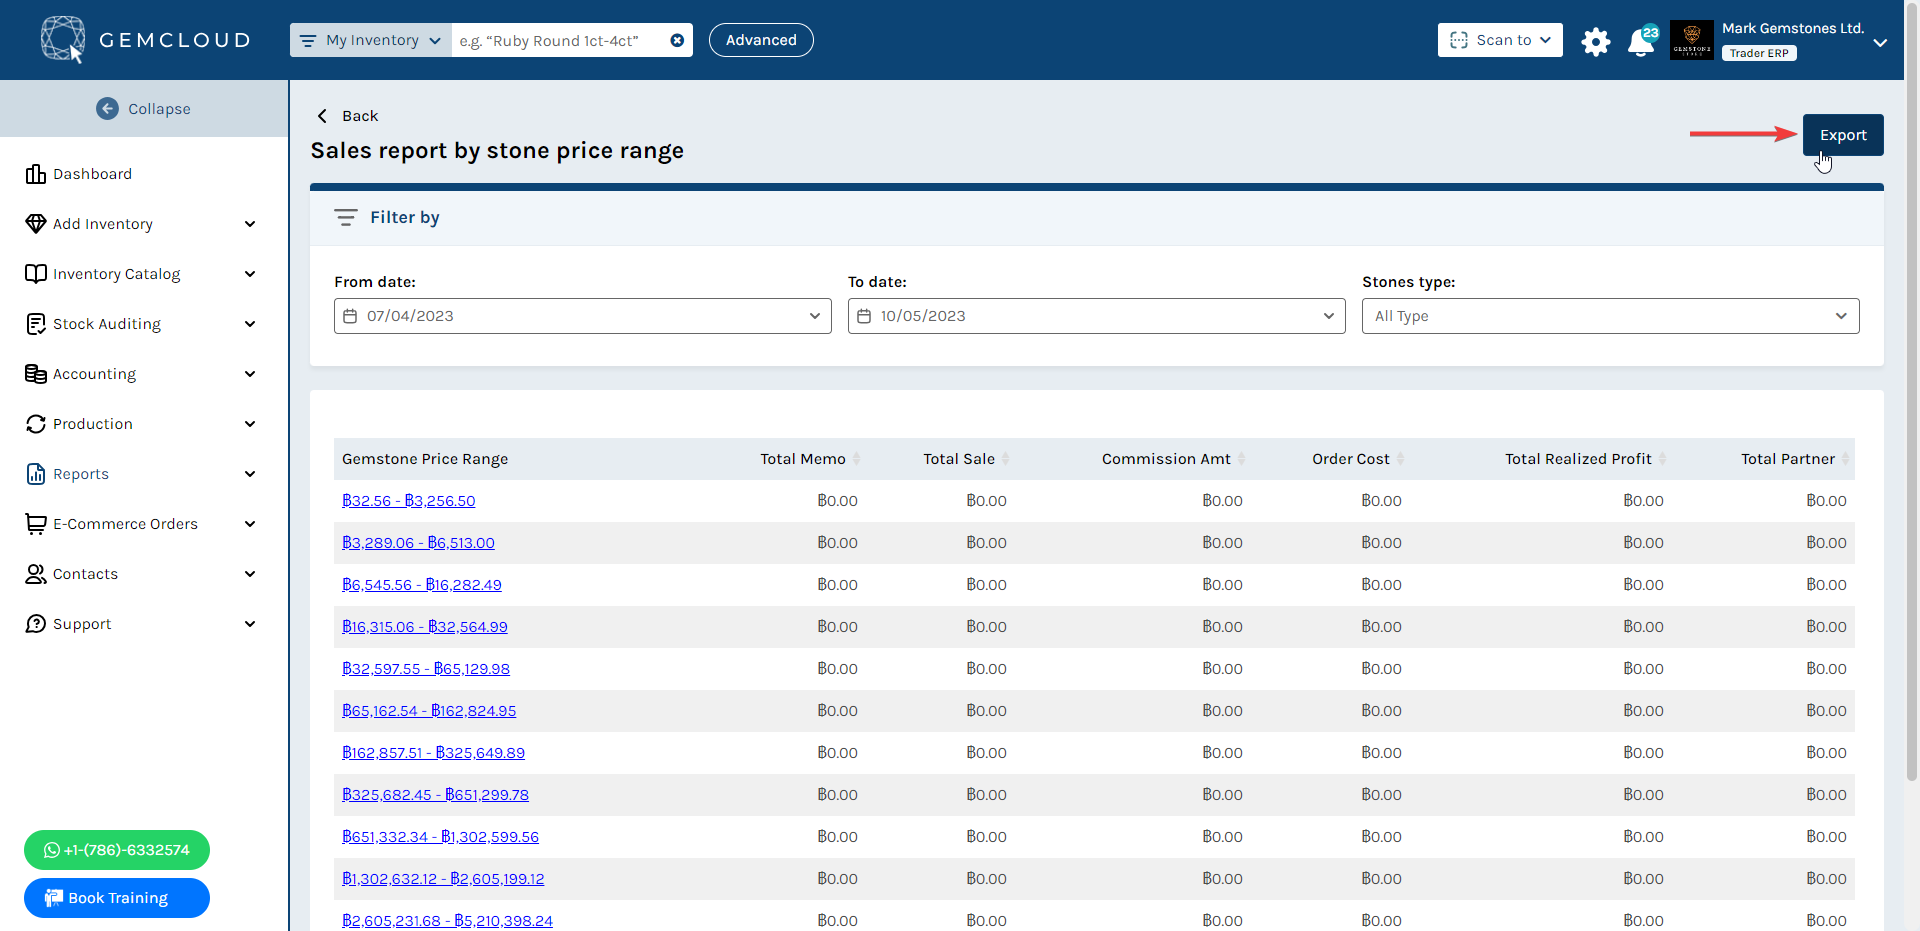This screenshot has width=1920, height=931.
Task: Expand the Production submenu arrow
Action: tap(250, 424)
